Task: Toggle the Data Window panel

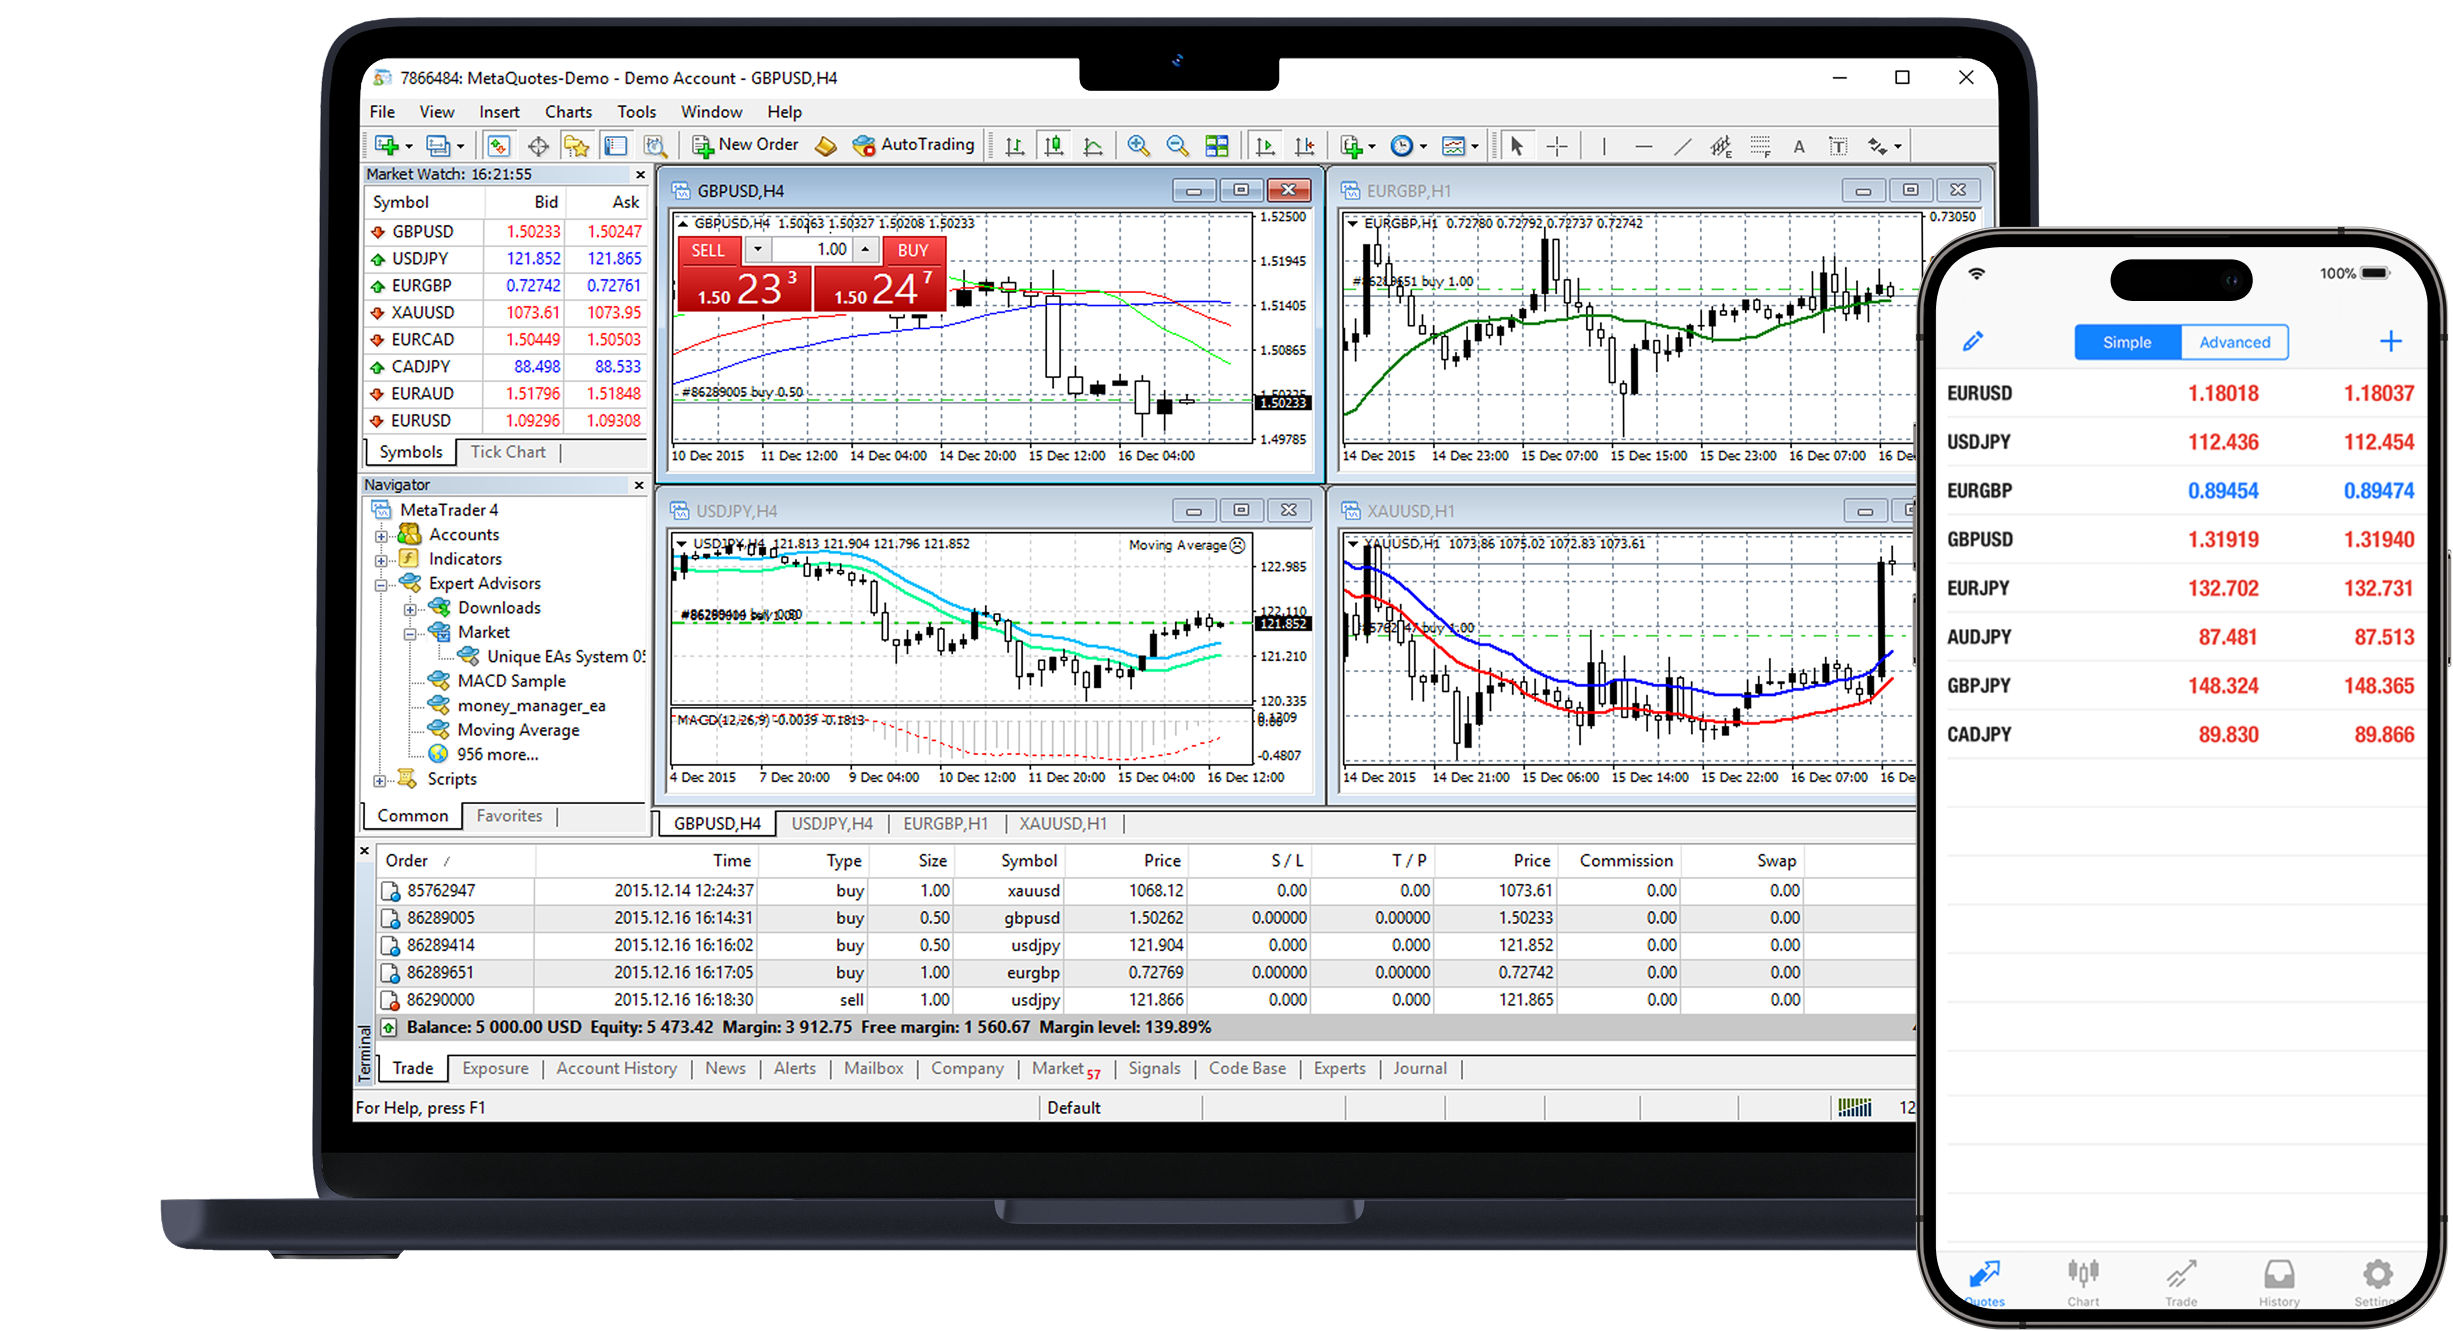Action: point(539,146)
